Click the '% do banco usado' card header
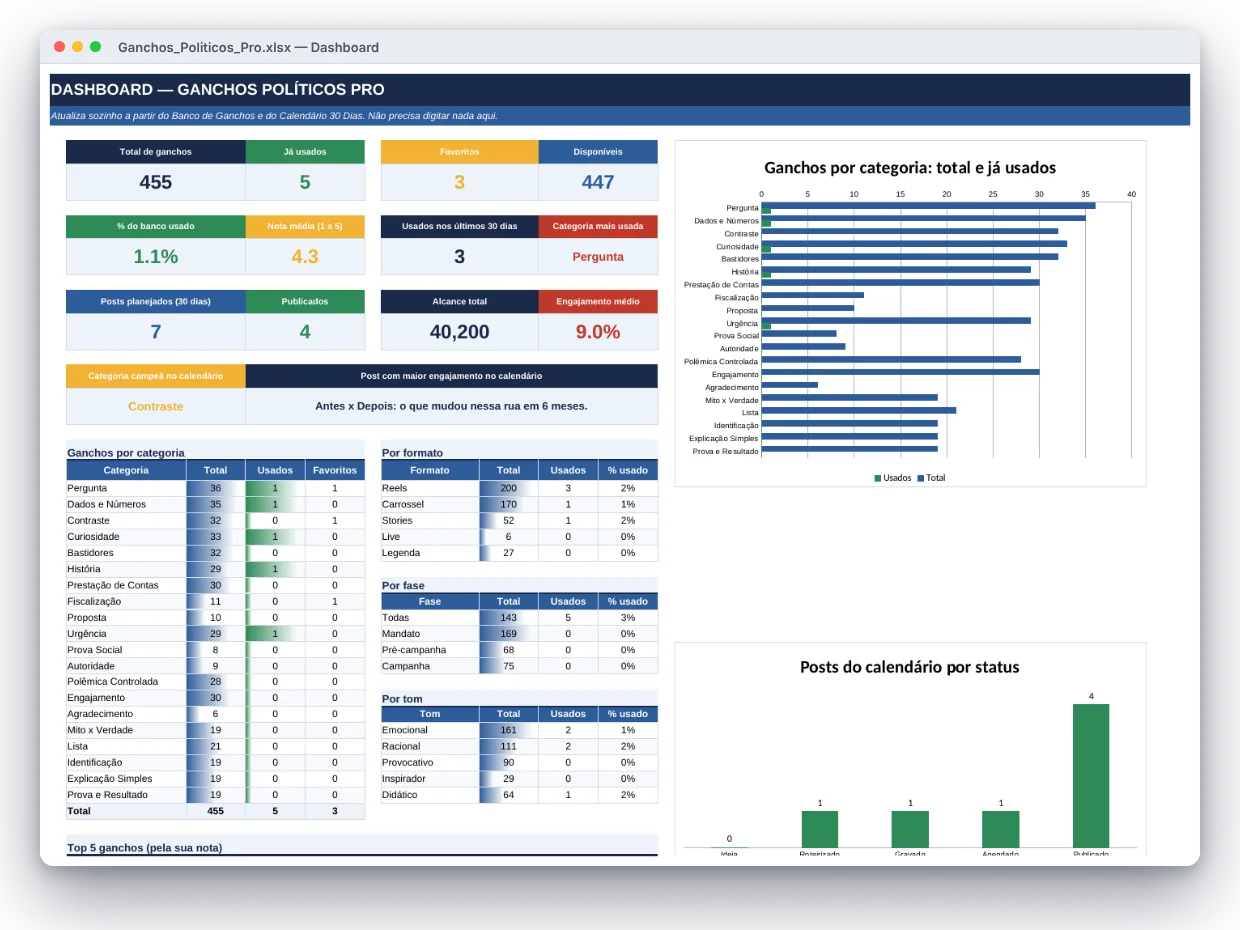Image resolution: width=1240 pixels, height=930 pixels. 156,226
